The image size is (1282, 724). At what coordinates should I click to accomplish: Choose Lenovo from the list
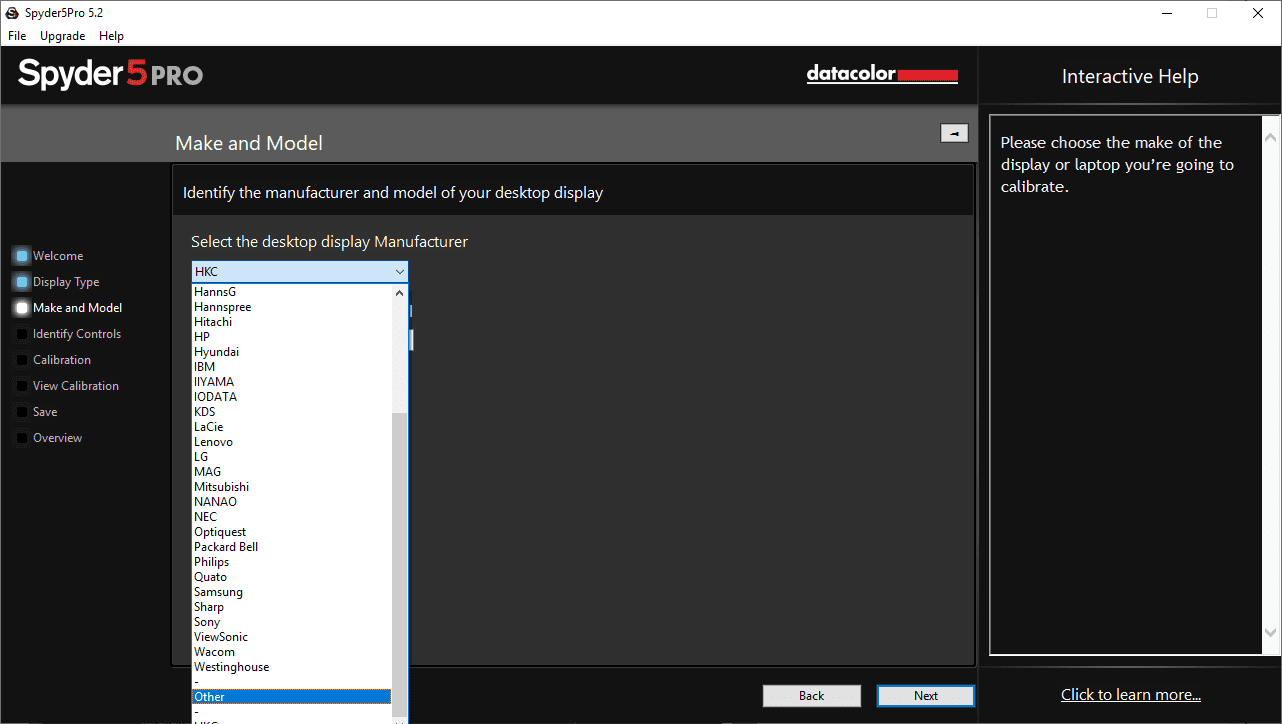pos(291,442)
